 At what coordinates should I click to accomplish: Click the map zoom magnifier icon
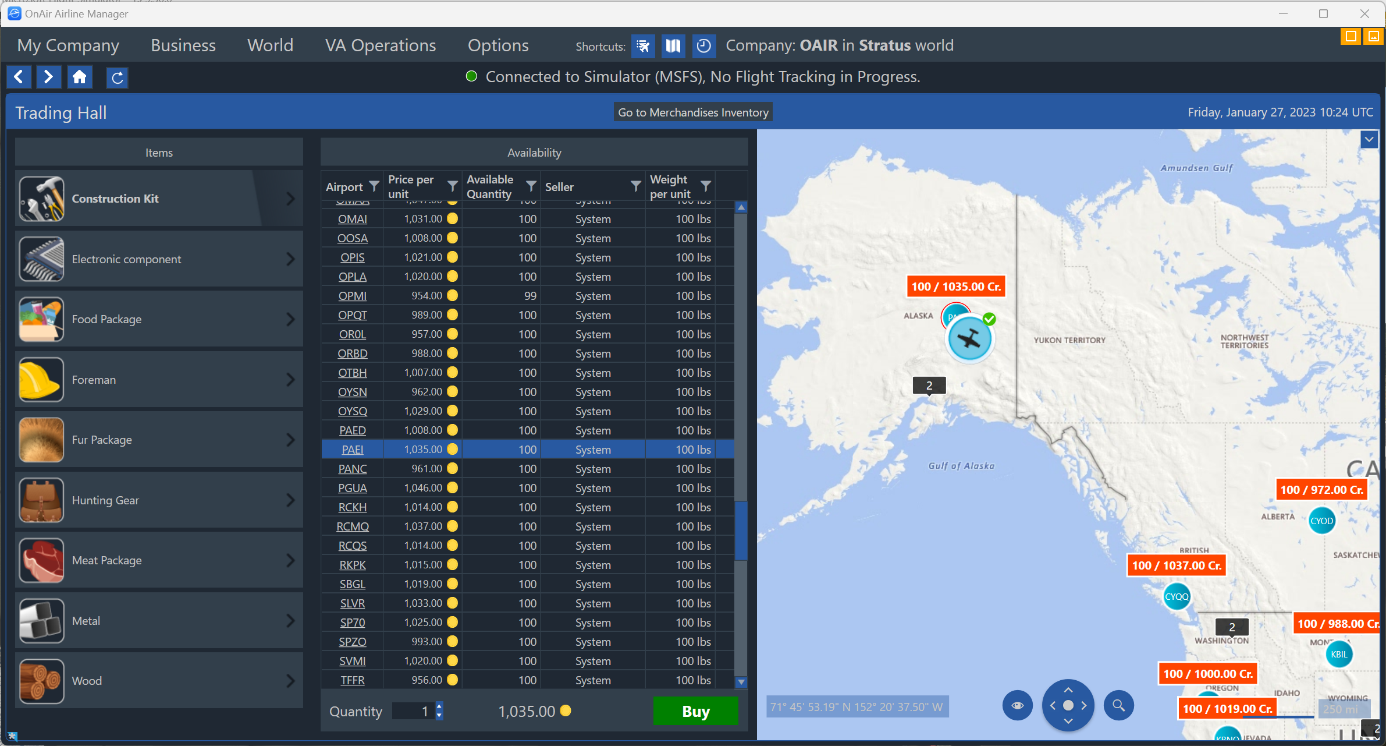1118,705
